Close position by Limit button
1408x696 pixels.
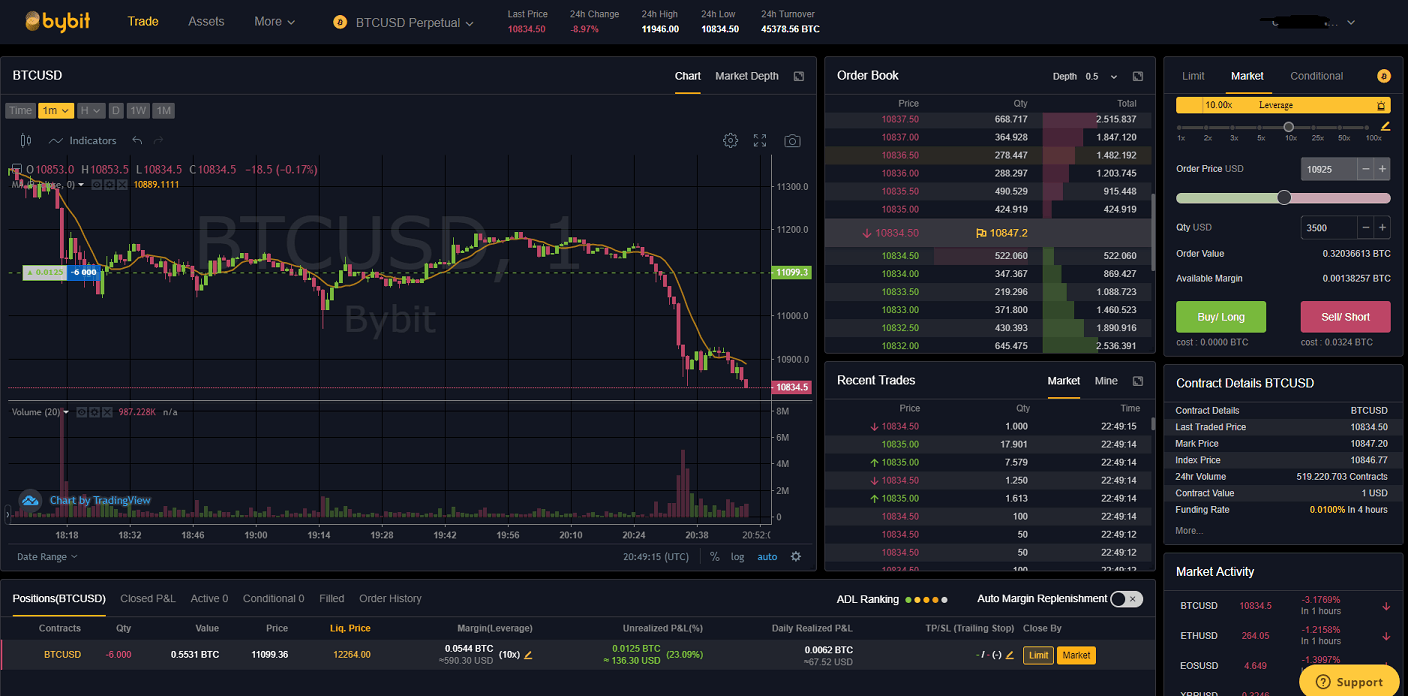(x=1038, y=655)
